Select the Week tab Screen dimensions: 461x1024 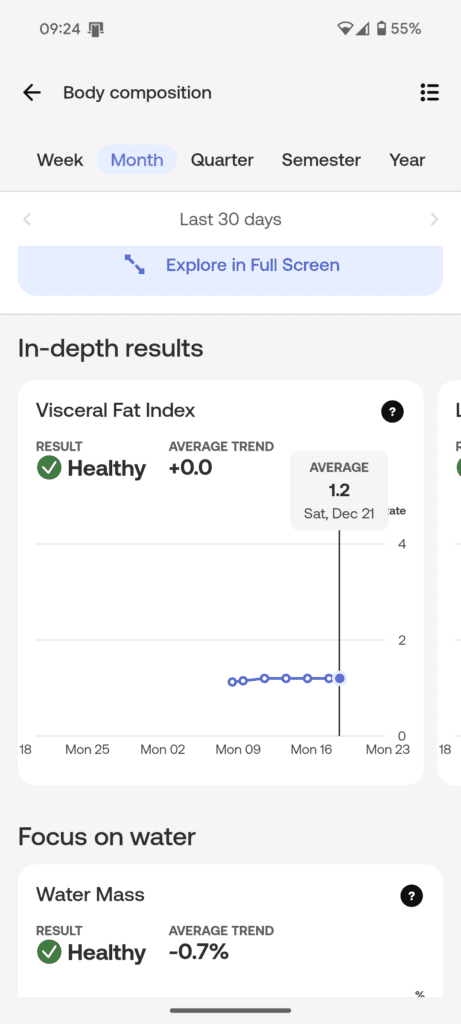pos(60,160)
